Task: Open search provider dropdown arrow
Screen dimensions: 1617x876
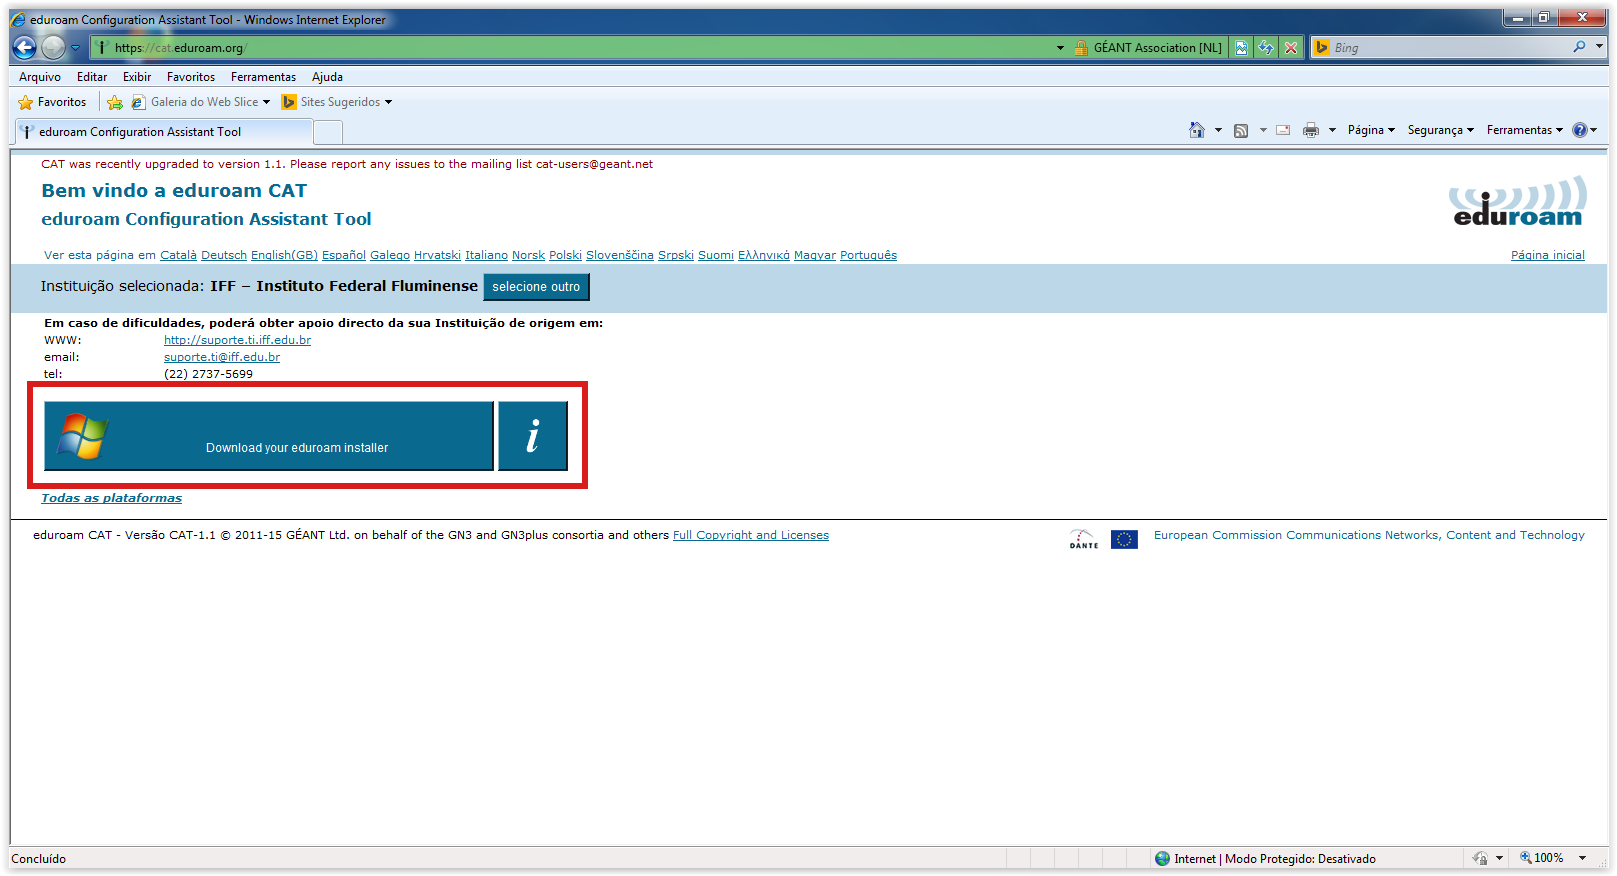Action: click(1599, 47)
